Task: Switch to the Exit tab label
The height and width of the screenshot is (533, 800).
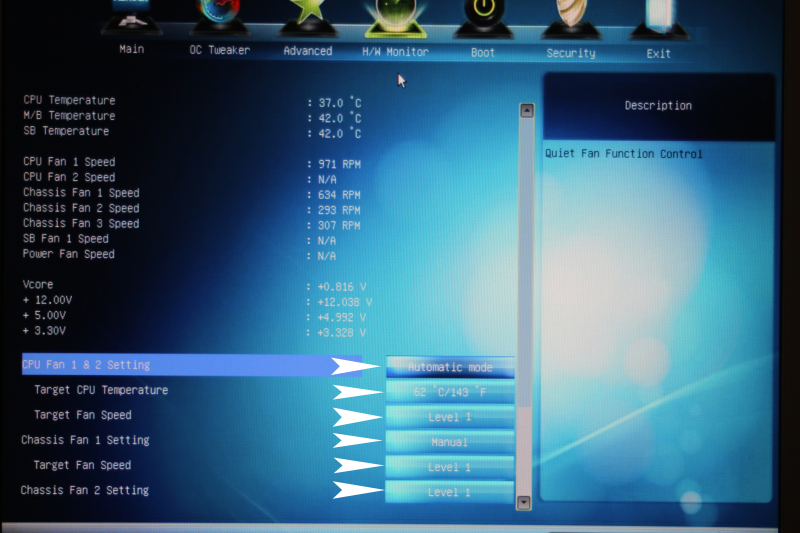Action: 659,54
